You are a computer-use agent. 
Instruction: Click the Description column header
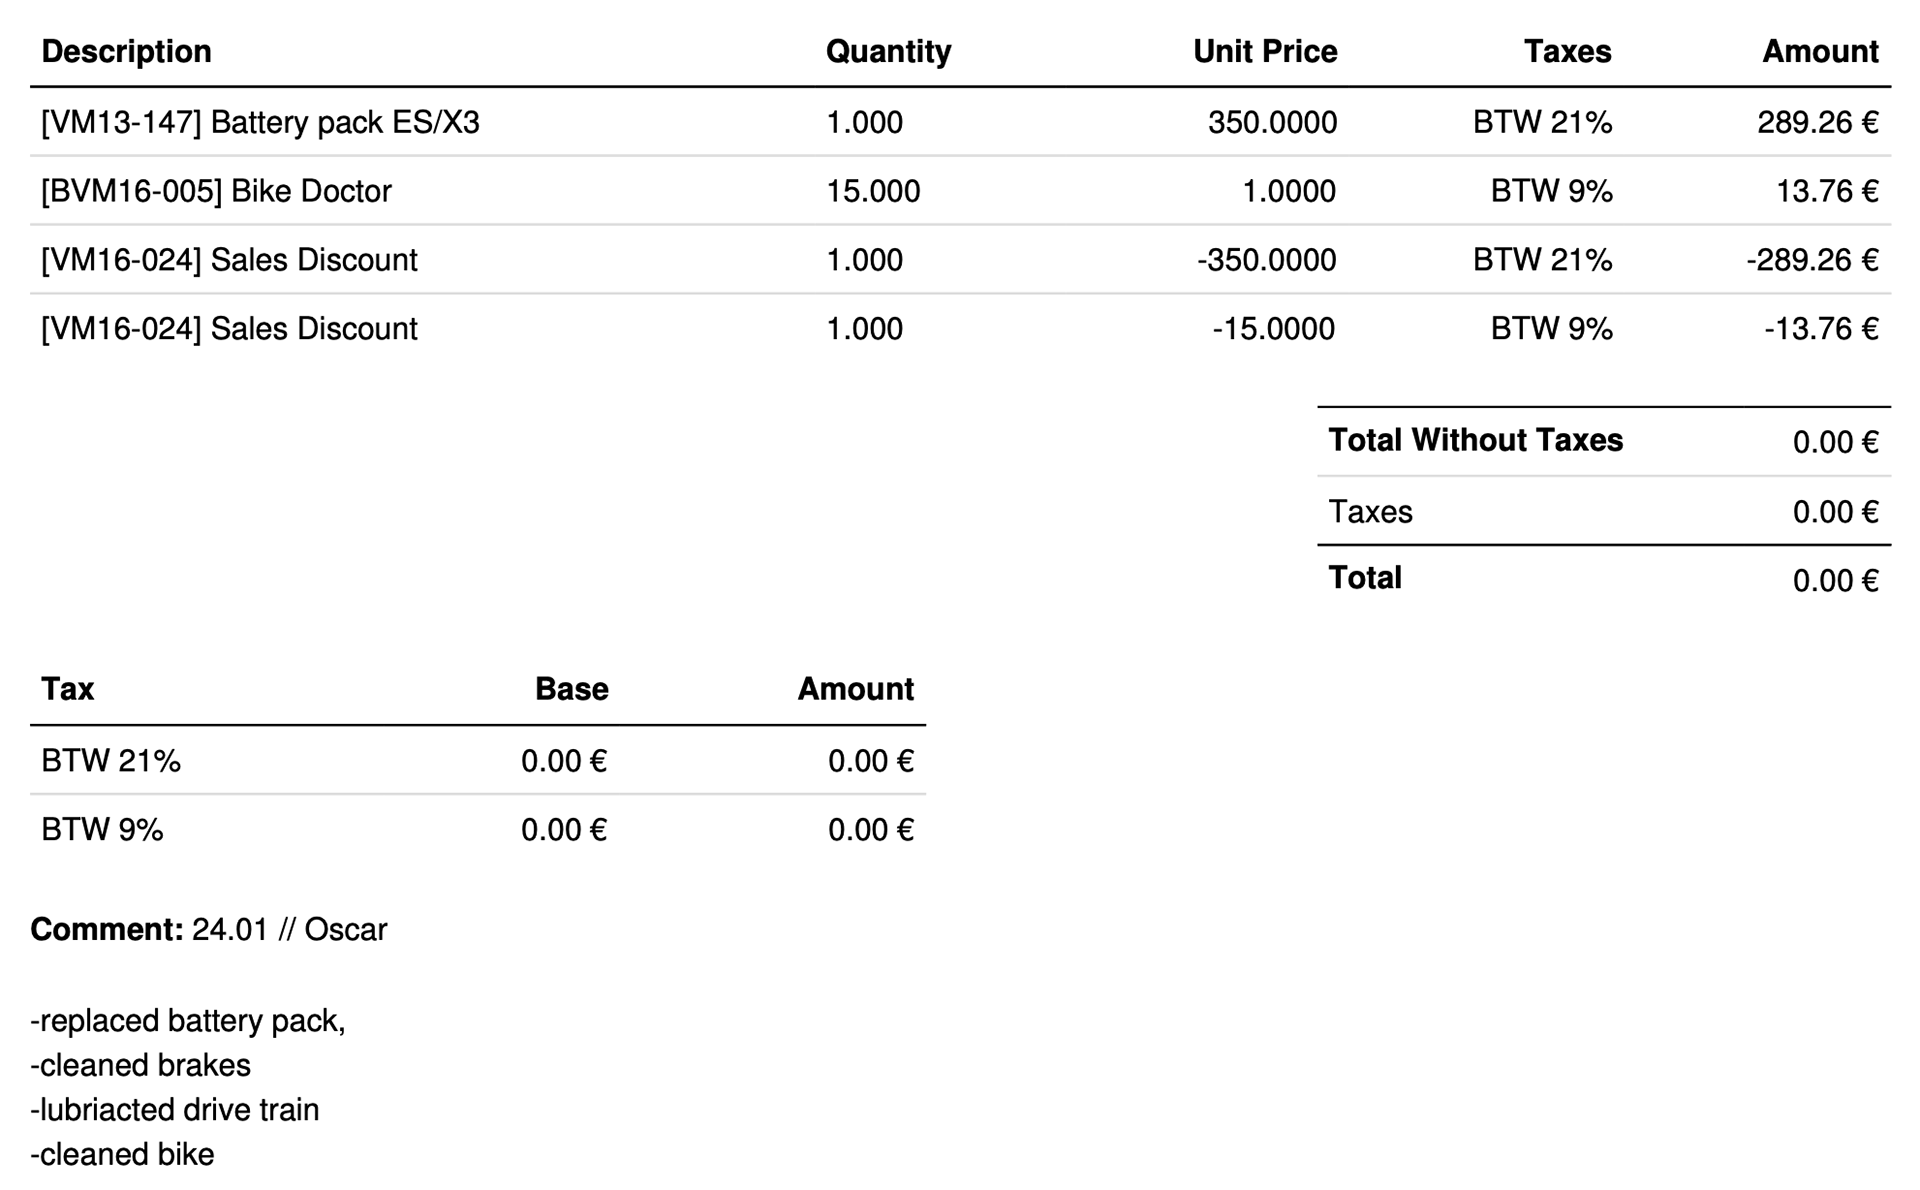(126, 52)
